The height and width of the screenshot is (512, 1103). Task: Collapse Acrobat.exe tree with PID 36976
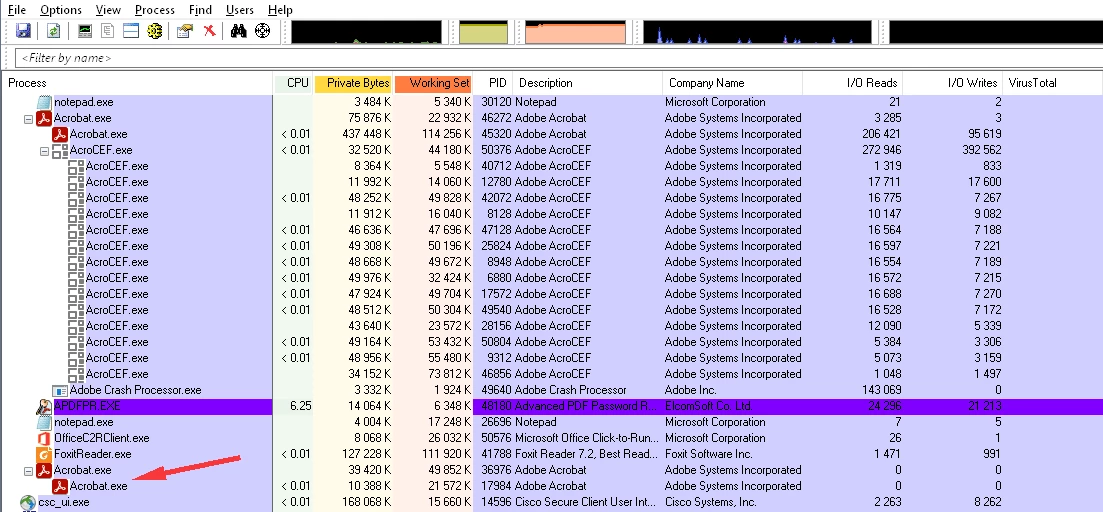pyautogui.click(x=28, y=471)
